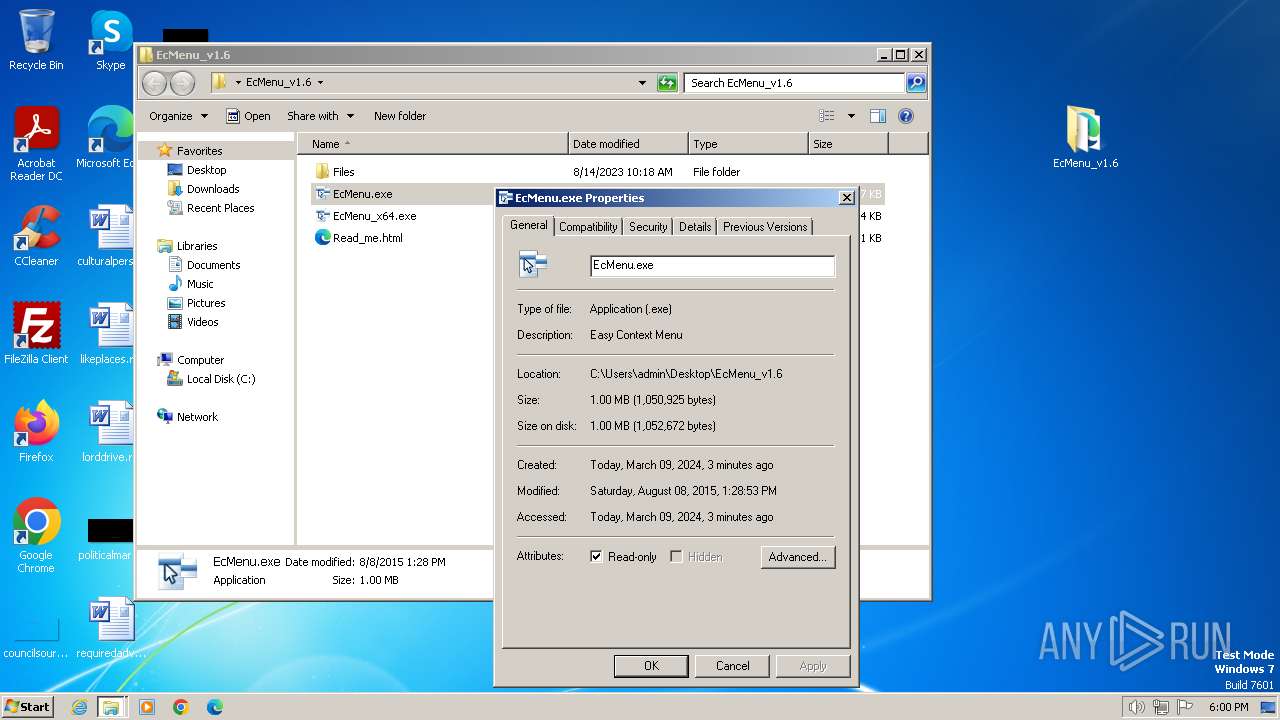Open Acrobat Reader DC desktop icon

(x=36, y=144)
